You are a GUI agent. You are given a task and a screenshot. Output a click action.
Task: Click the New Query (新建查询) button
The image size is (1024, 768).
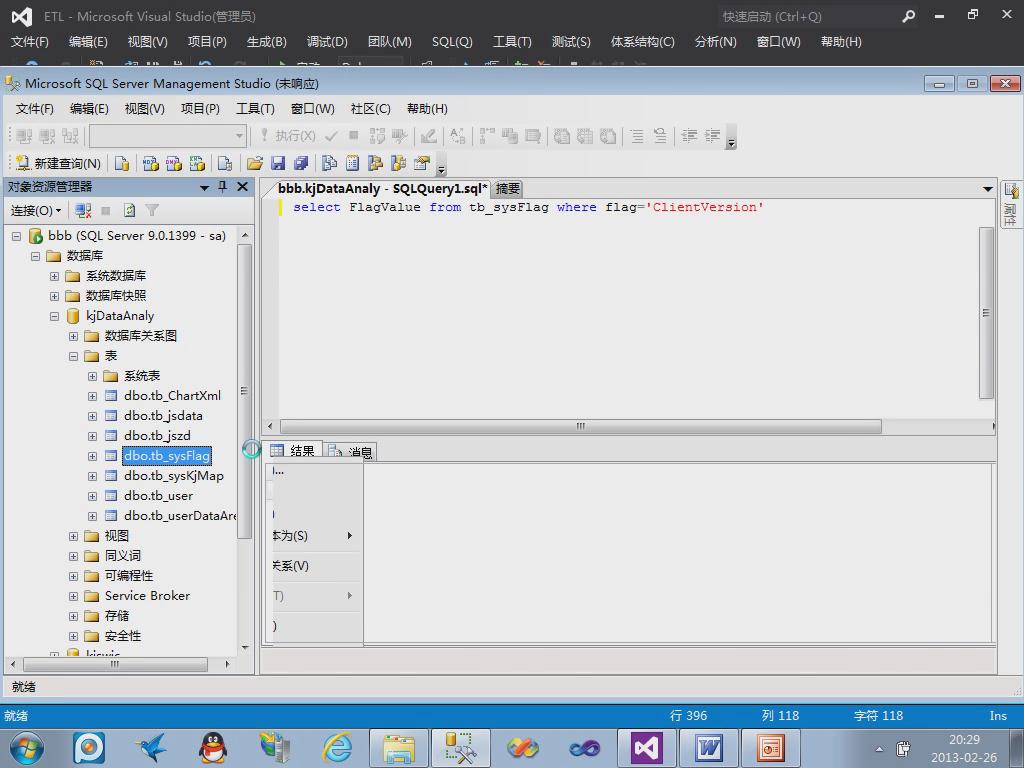58,163
